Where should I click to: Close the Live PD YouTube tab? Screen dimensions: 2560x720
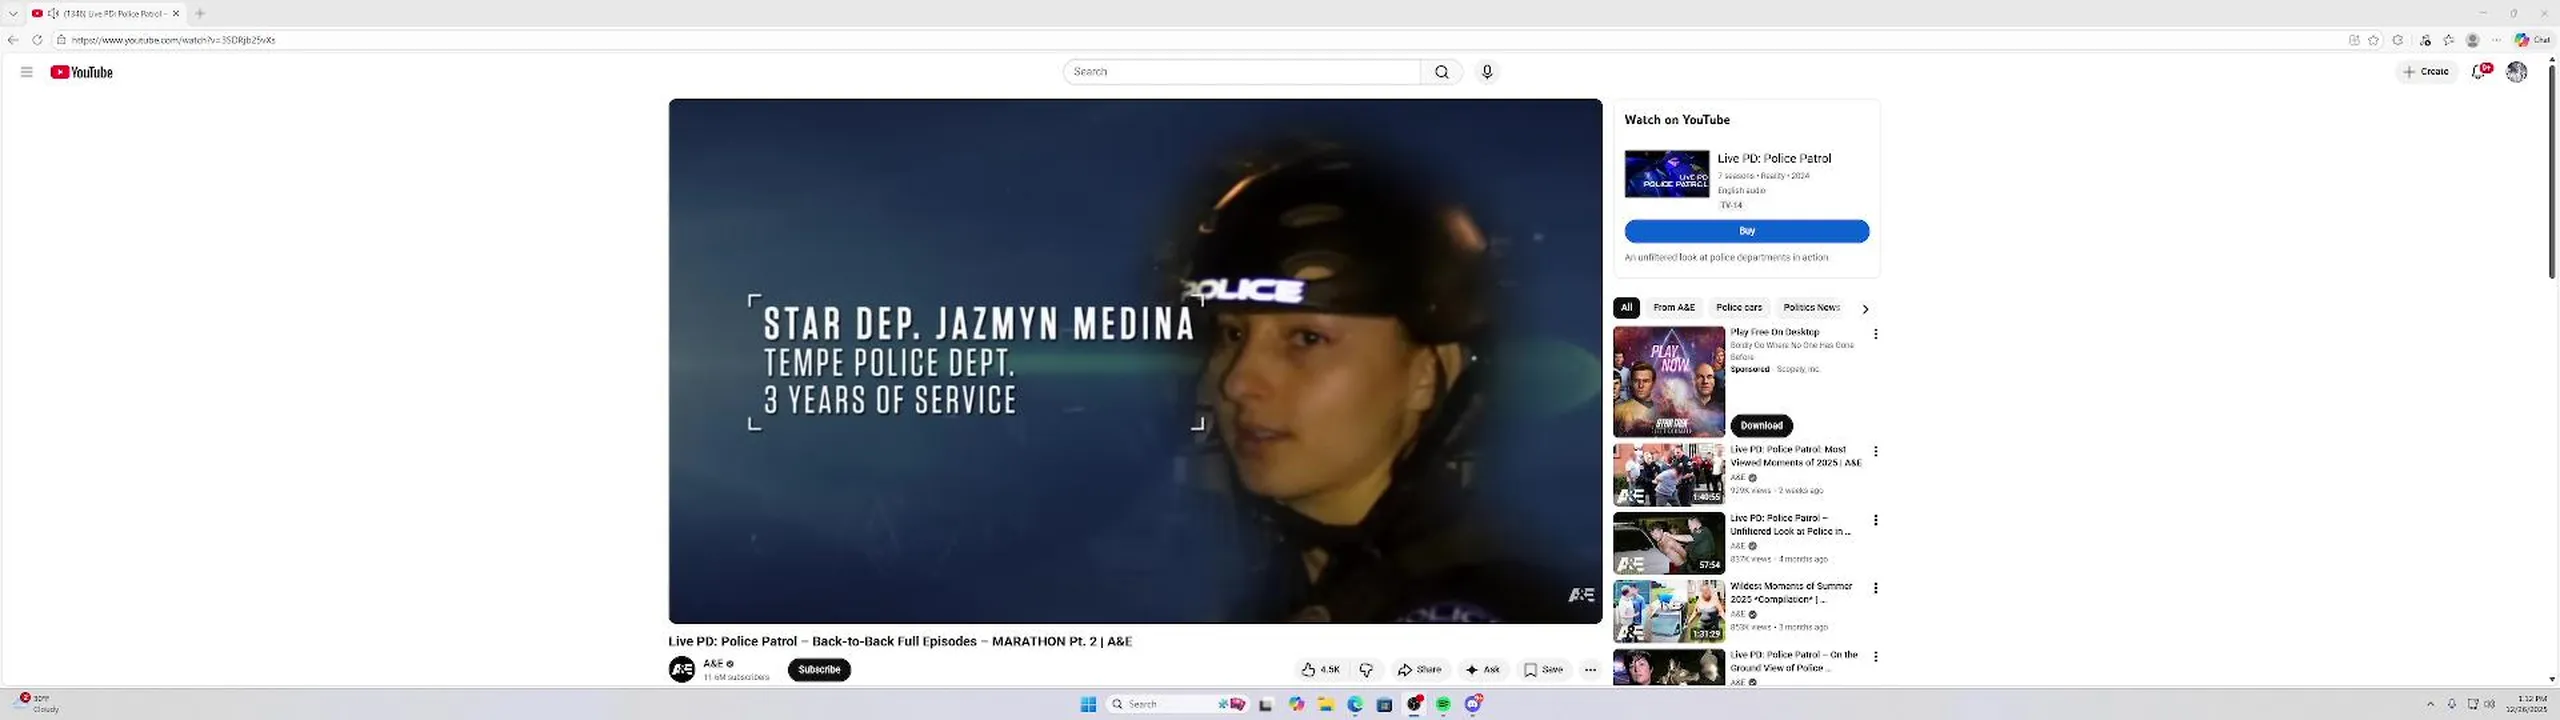coord(175,13)
